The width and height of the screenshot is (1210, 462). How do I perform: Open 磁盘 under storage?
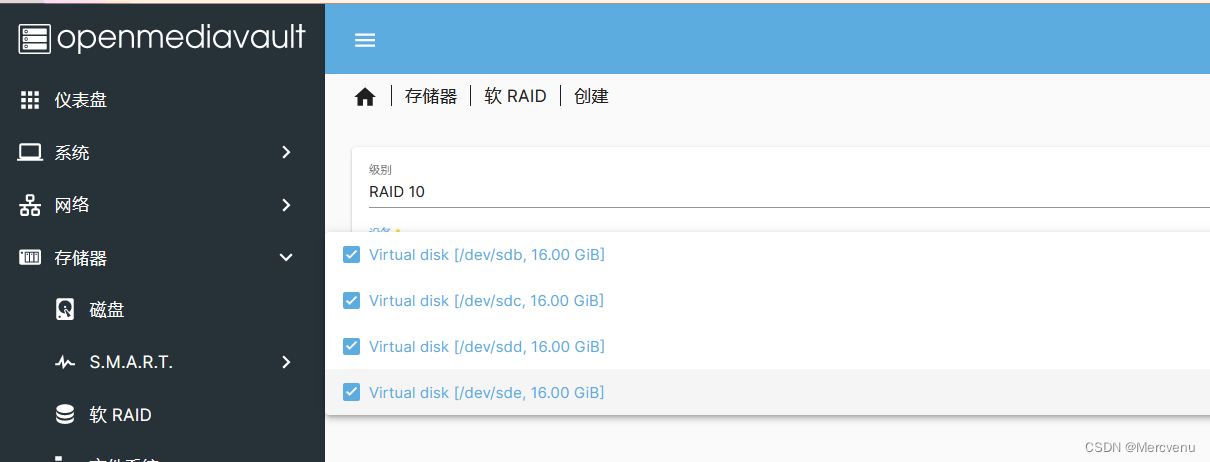(x=107, y=310)
